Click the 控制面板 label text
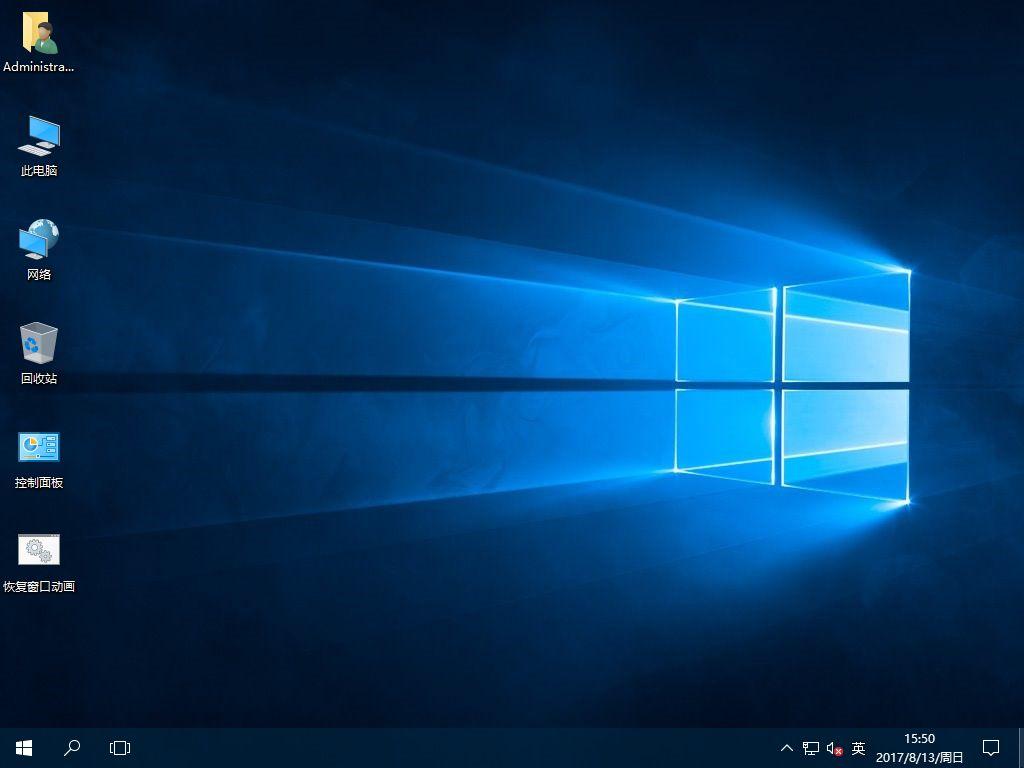Image resolution: width=1024 pixels, height=768 pixels. point(39,483)
